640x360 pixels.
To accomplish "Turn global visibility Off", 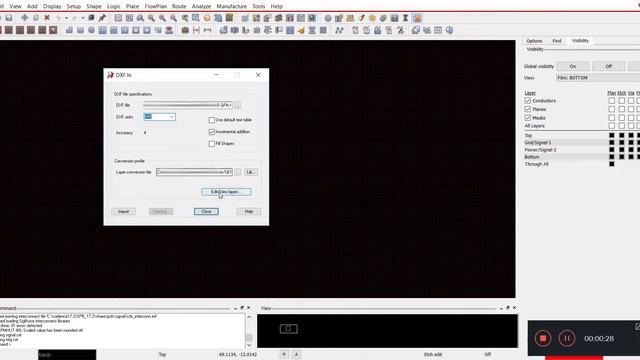I will (x=608, y=66).
